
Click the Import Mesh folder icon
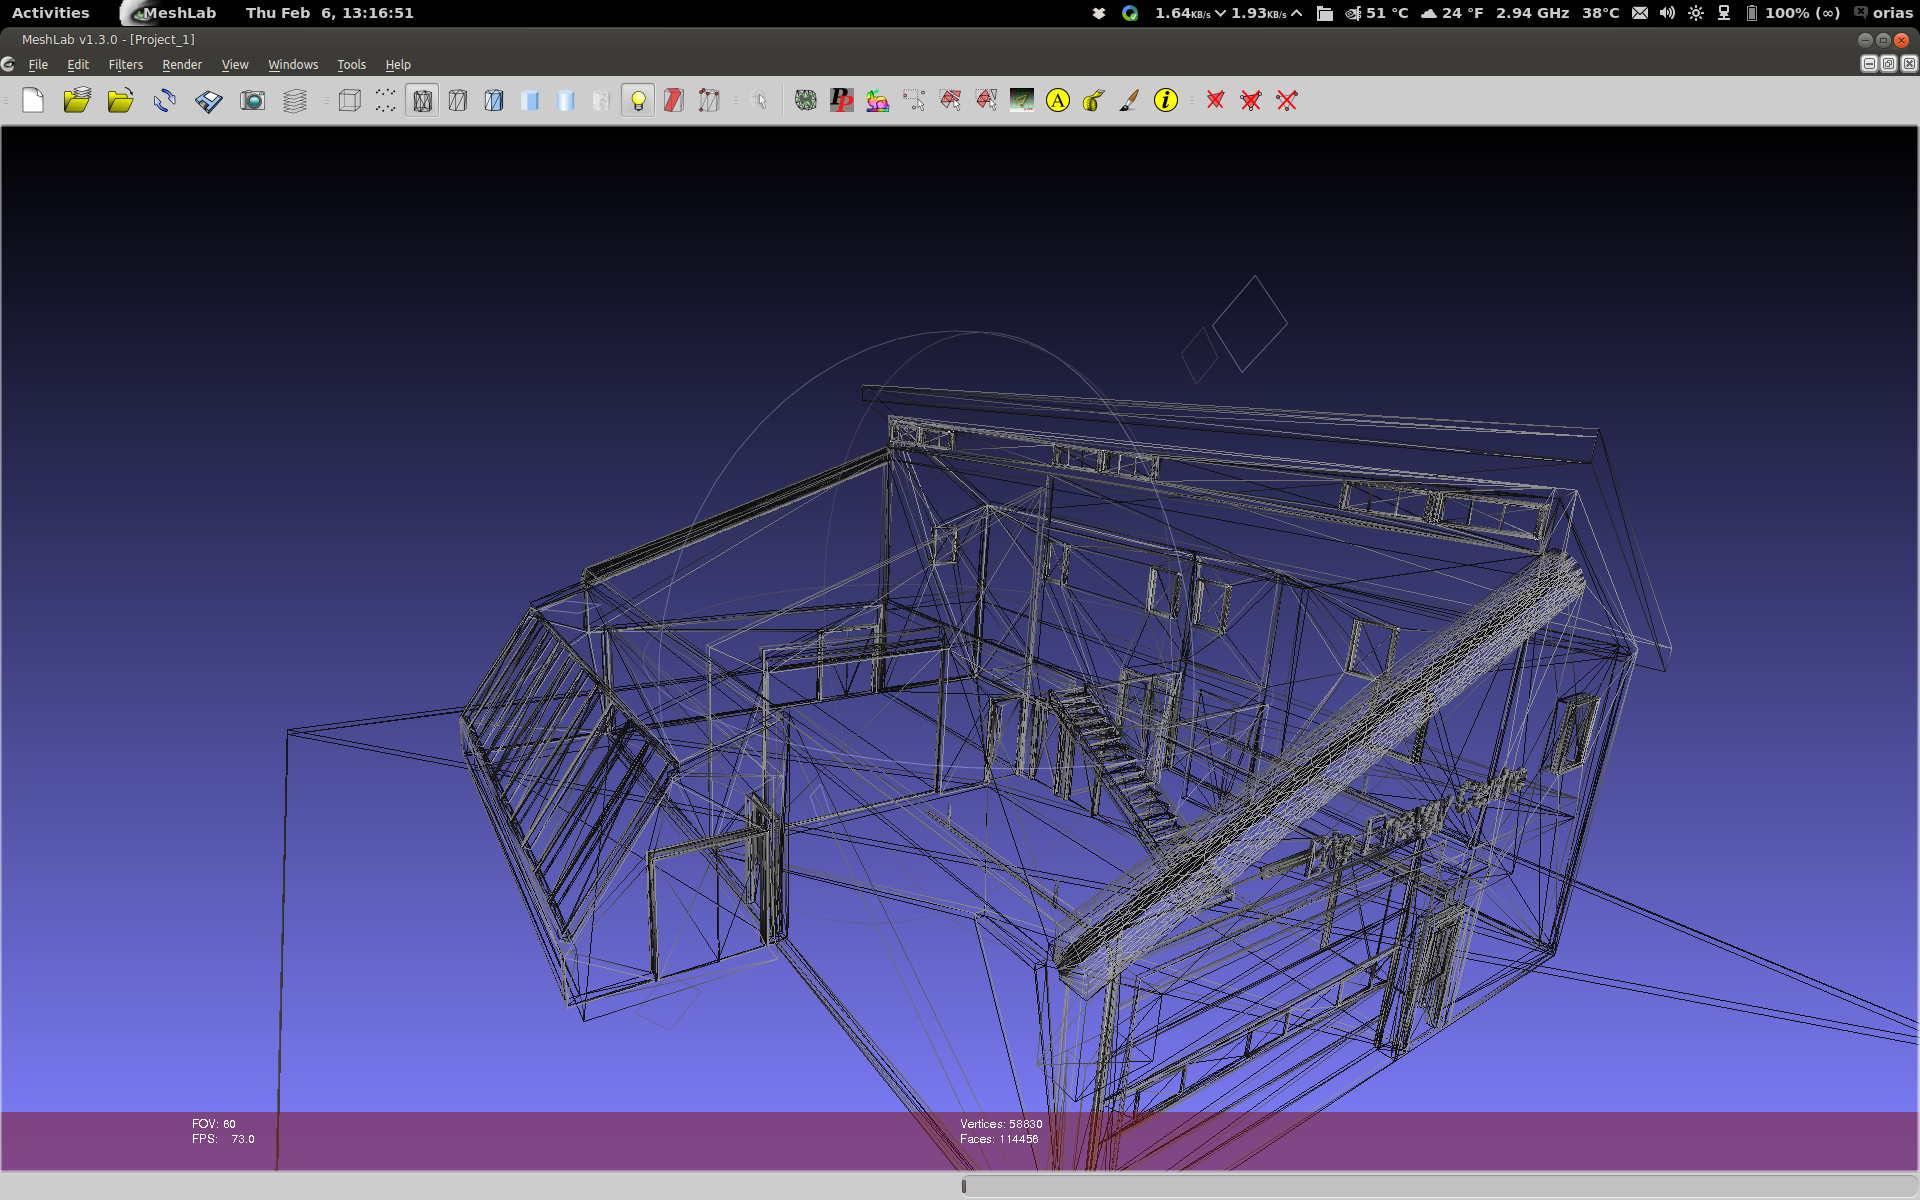[x=121, y=100]
